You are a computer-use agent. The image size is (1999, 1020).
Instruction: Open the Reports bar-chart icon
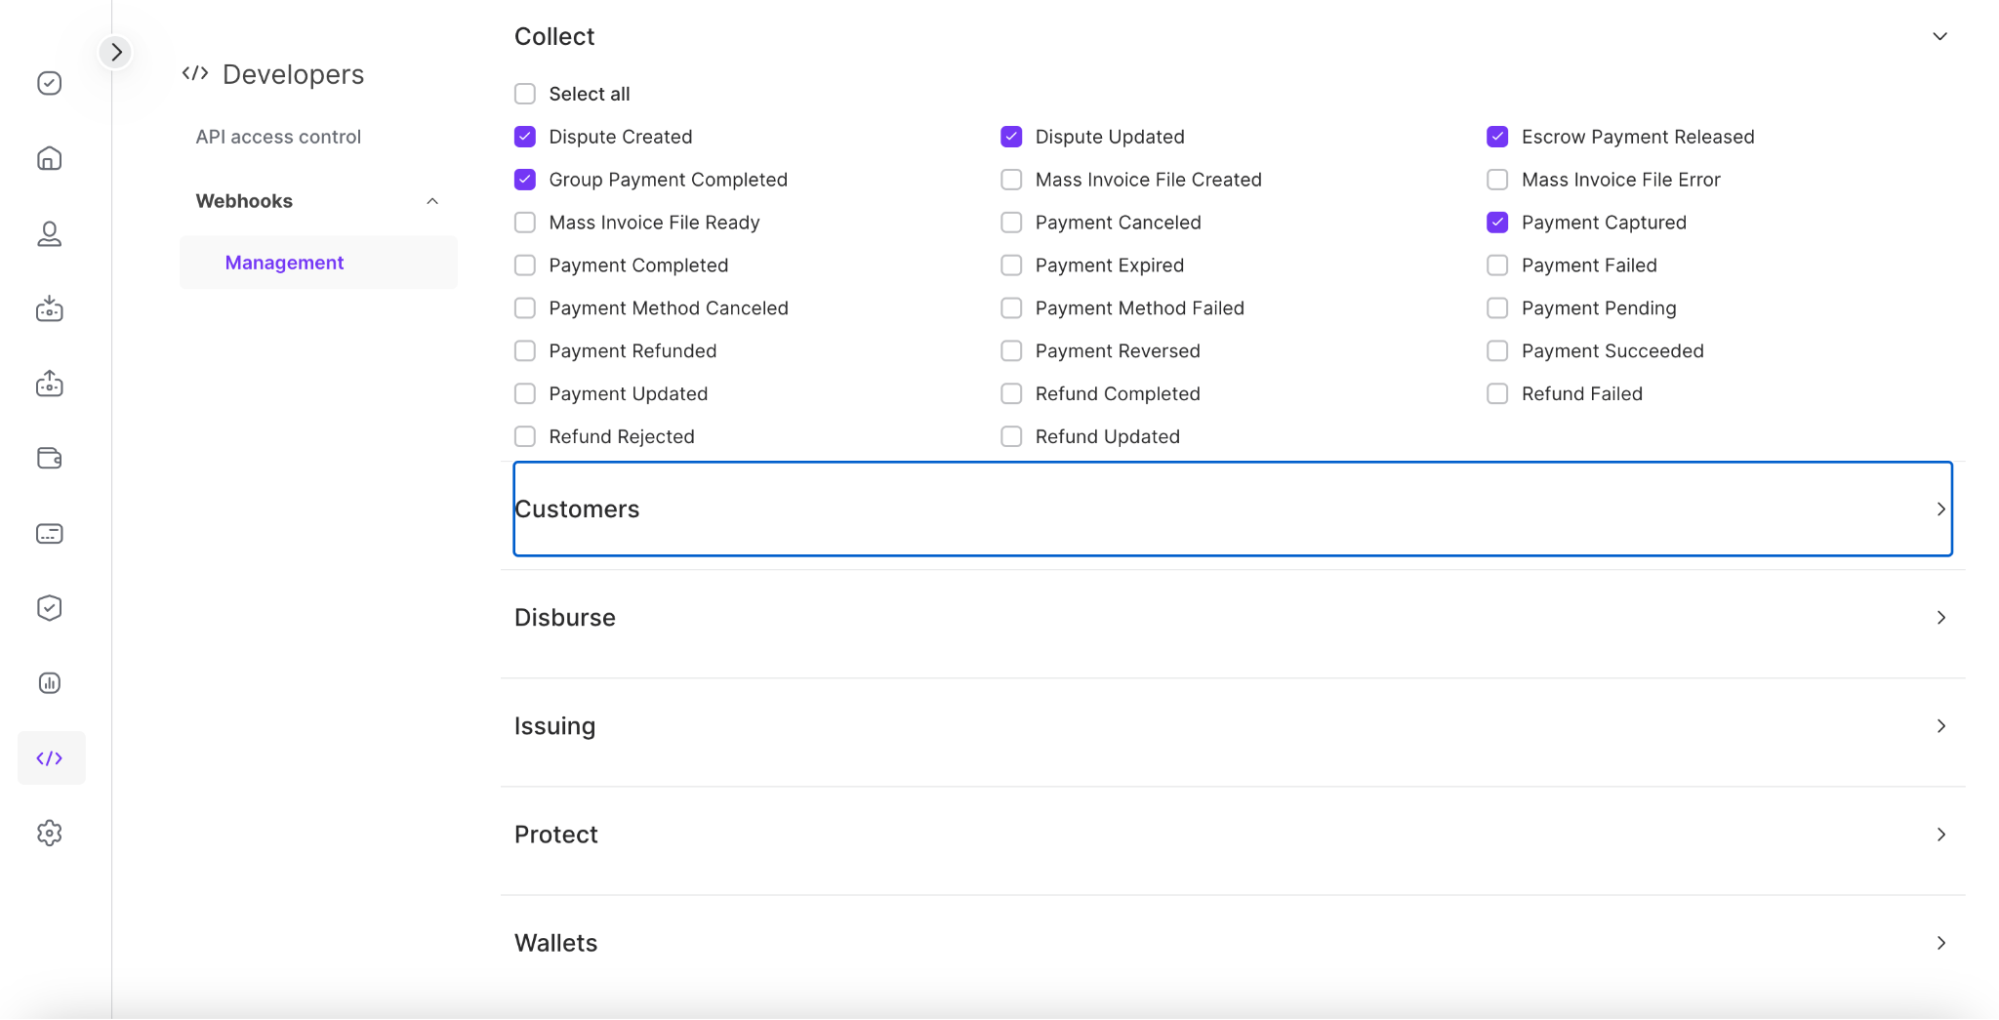coord(49,682)
